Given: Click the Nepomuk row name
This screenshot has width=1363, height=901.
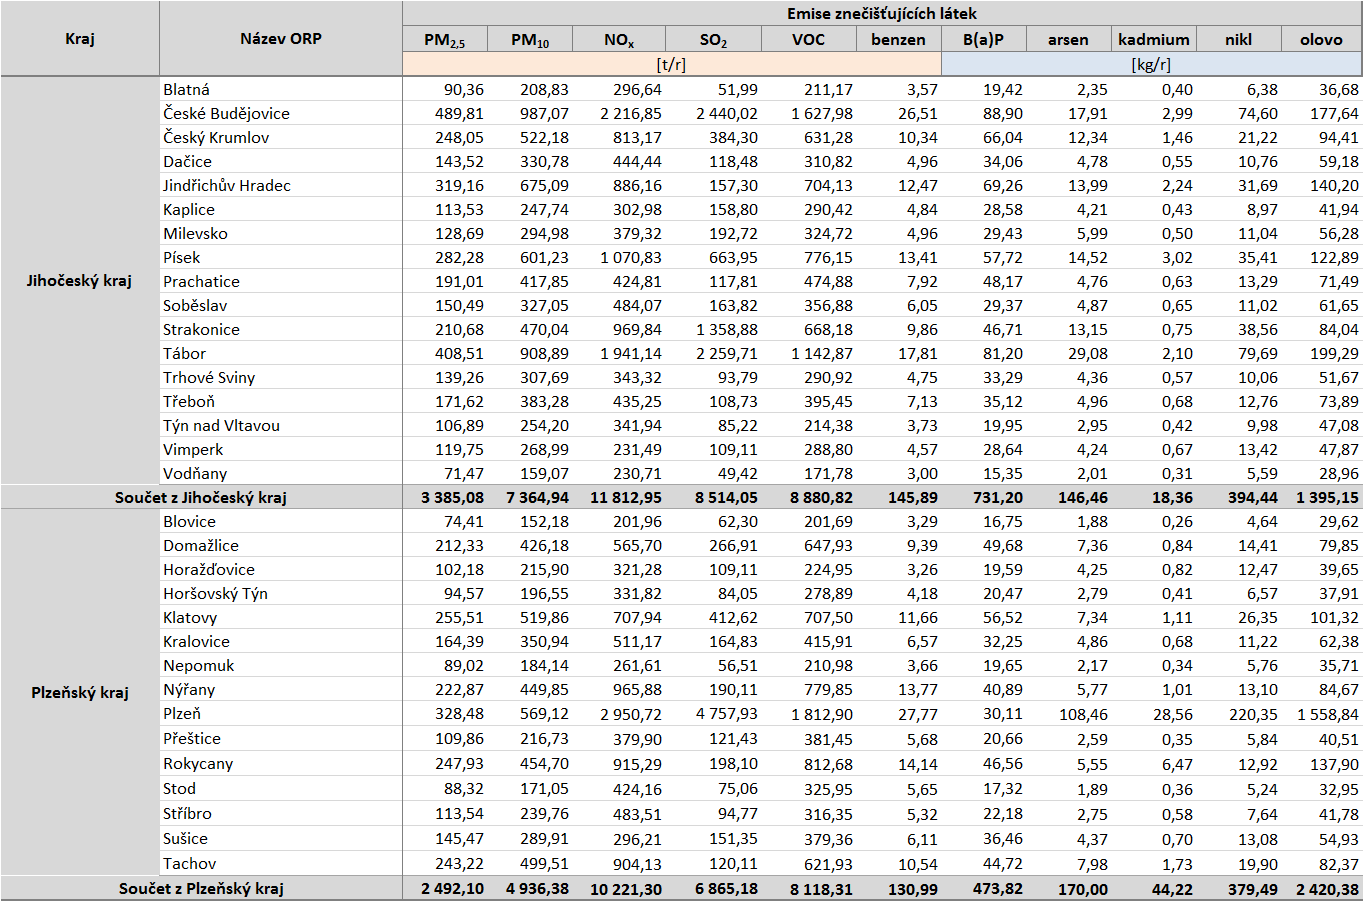Looking at the screenshot, I should click(199, 666).
